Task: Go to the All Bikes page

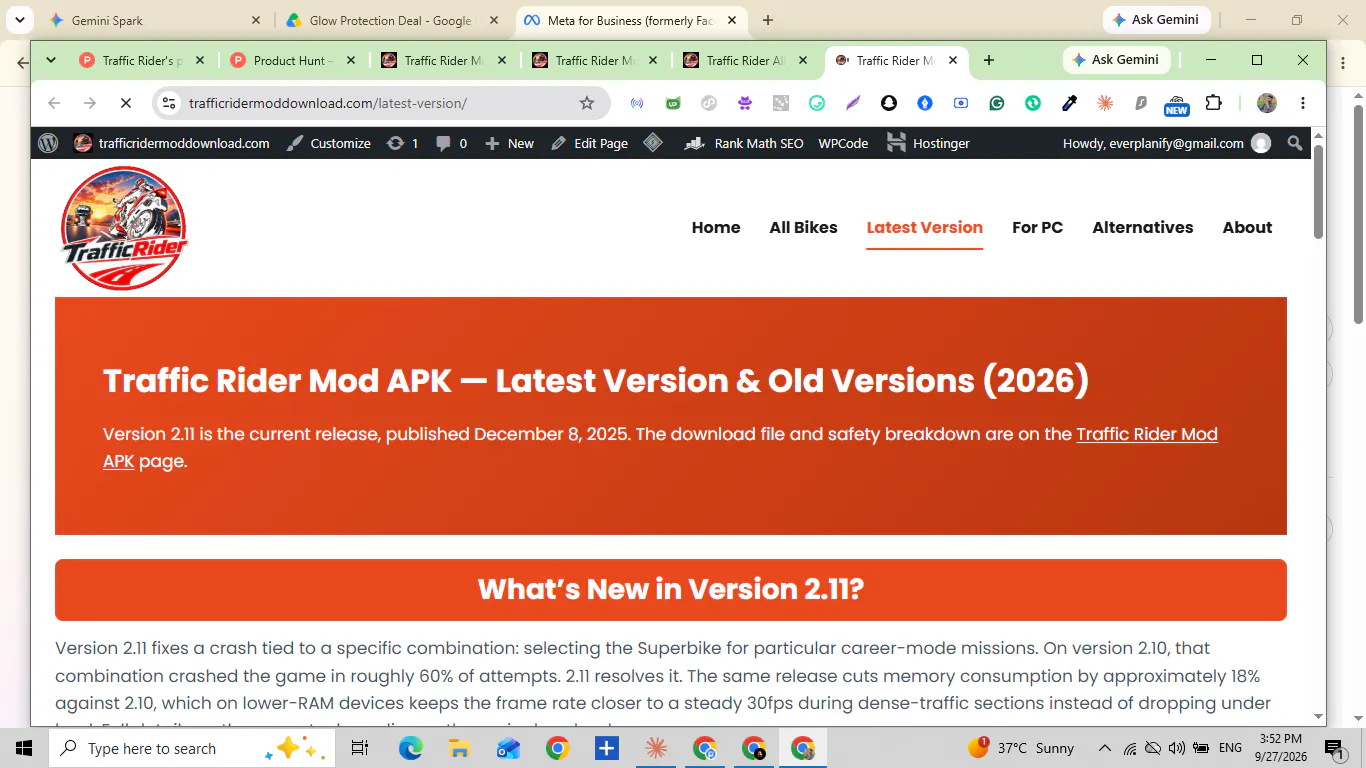Action: pos(803,227)
